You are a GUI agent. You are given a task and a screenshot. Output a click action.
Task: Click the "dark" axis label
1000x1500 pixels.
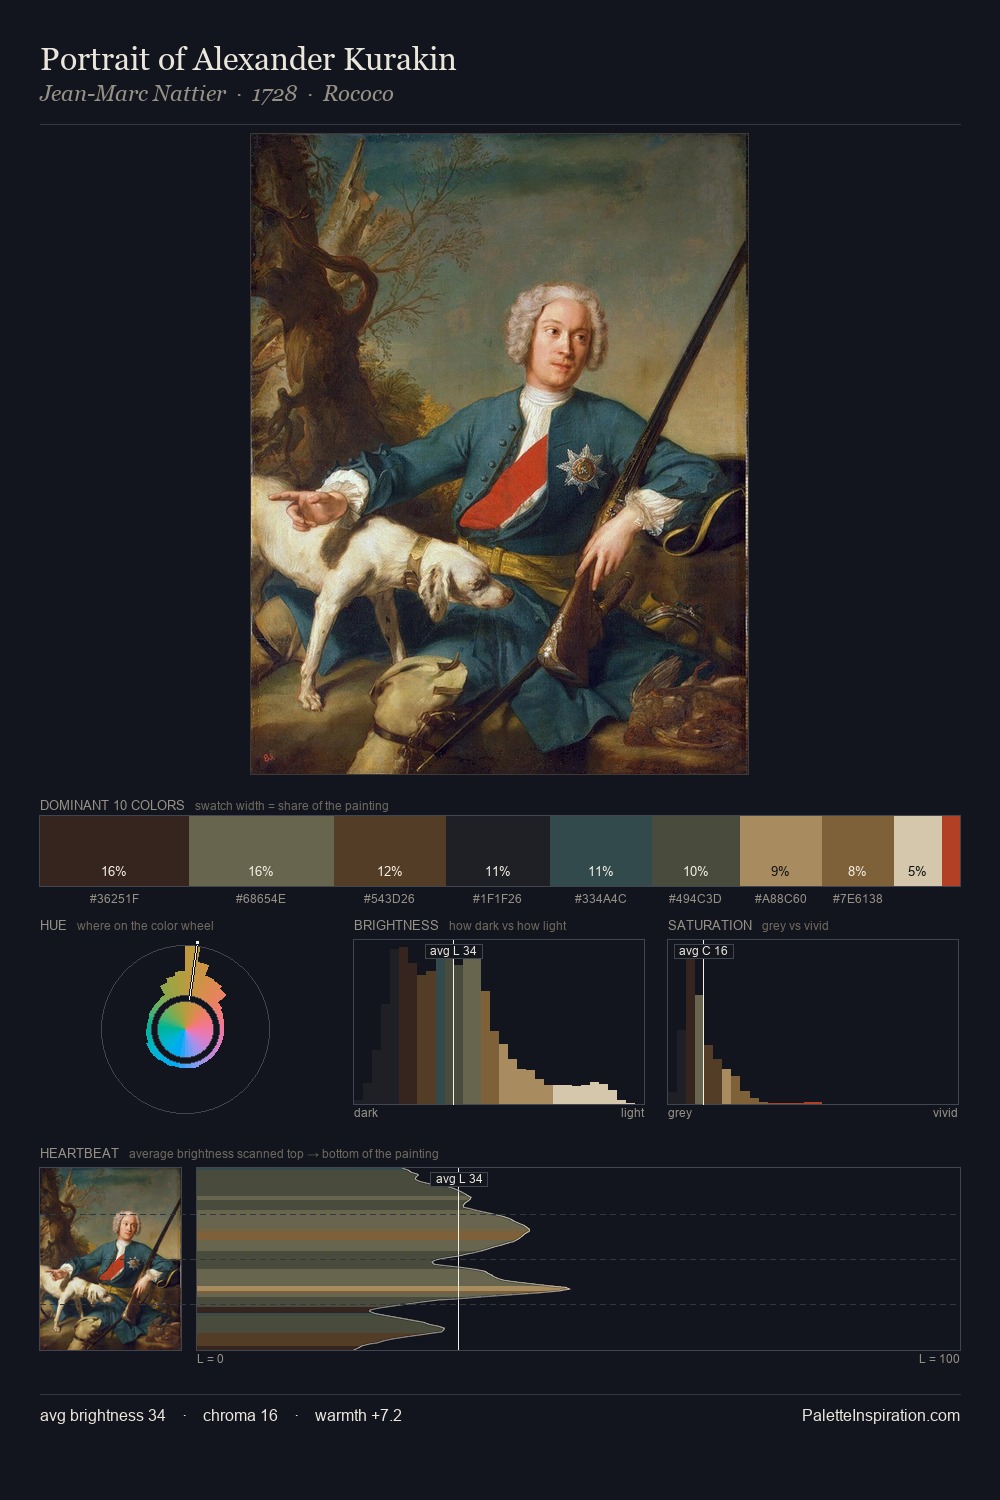(x=366, y=1113)
